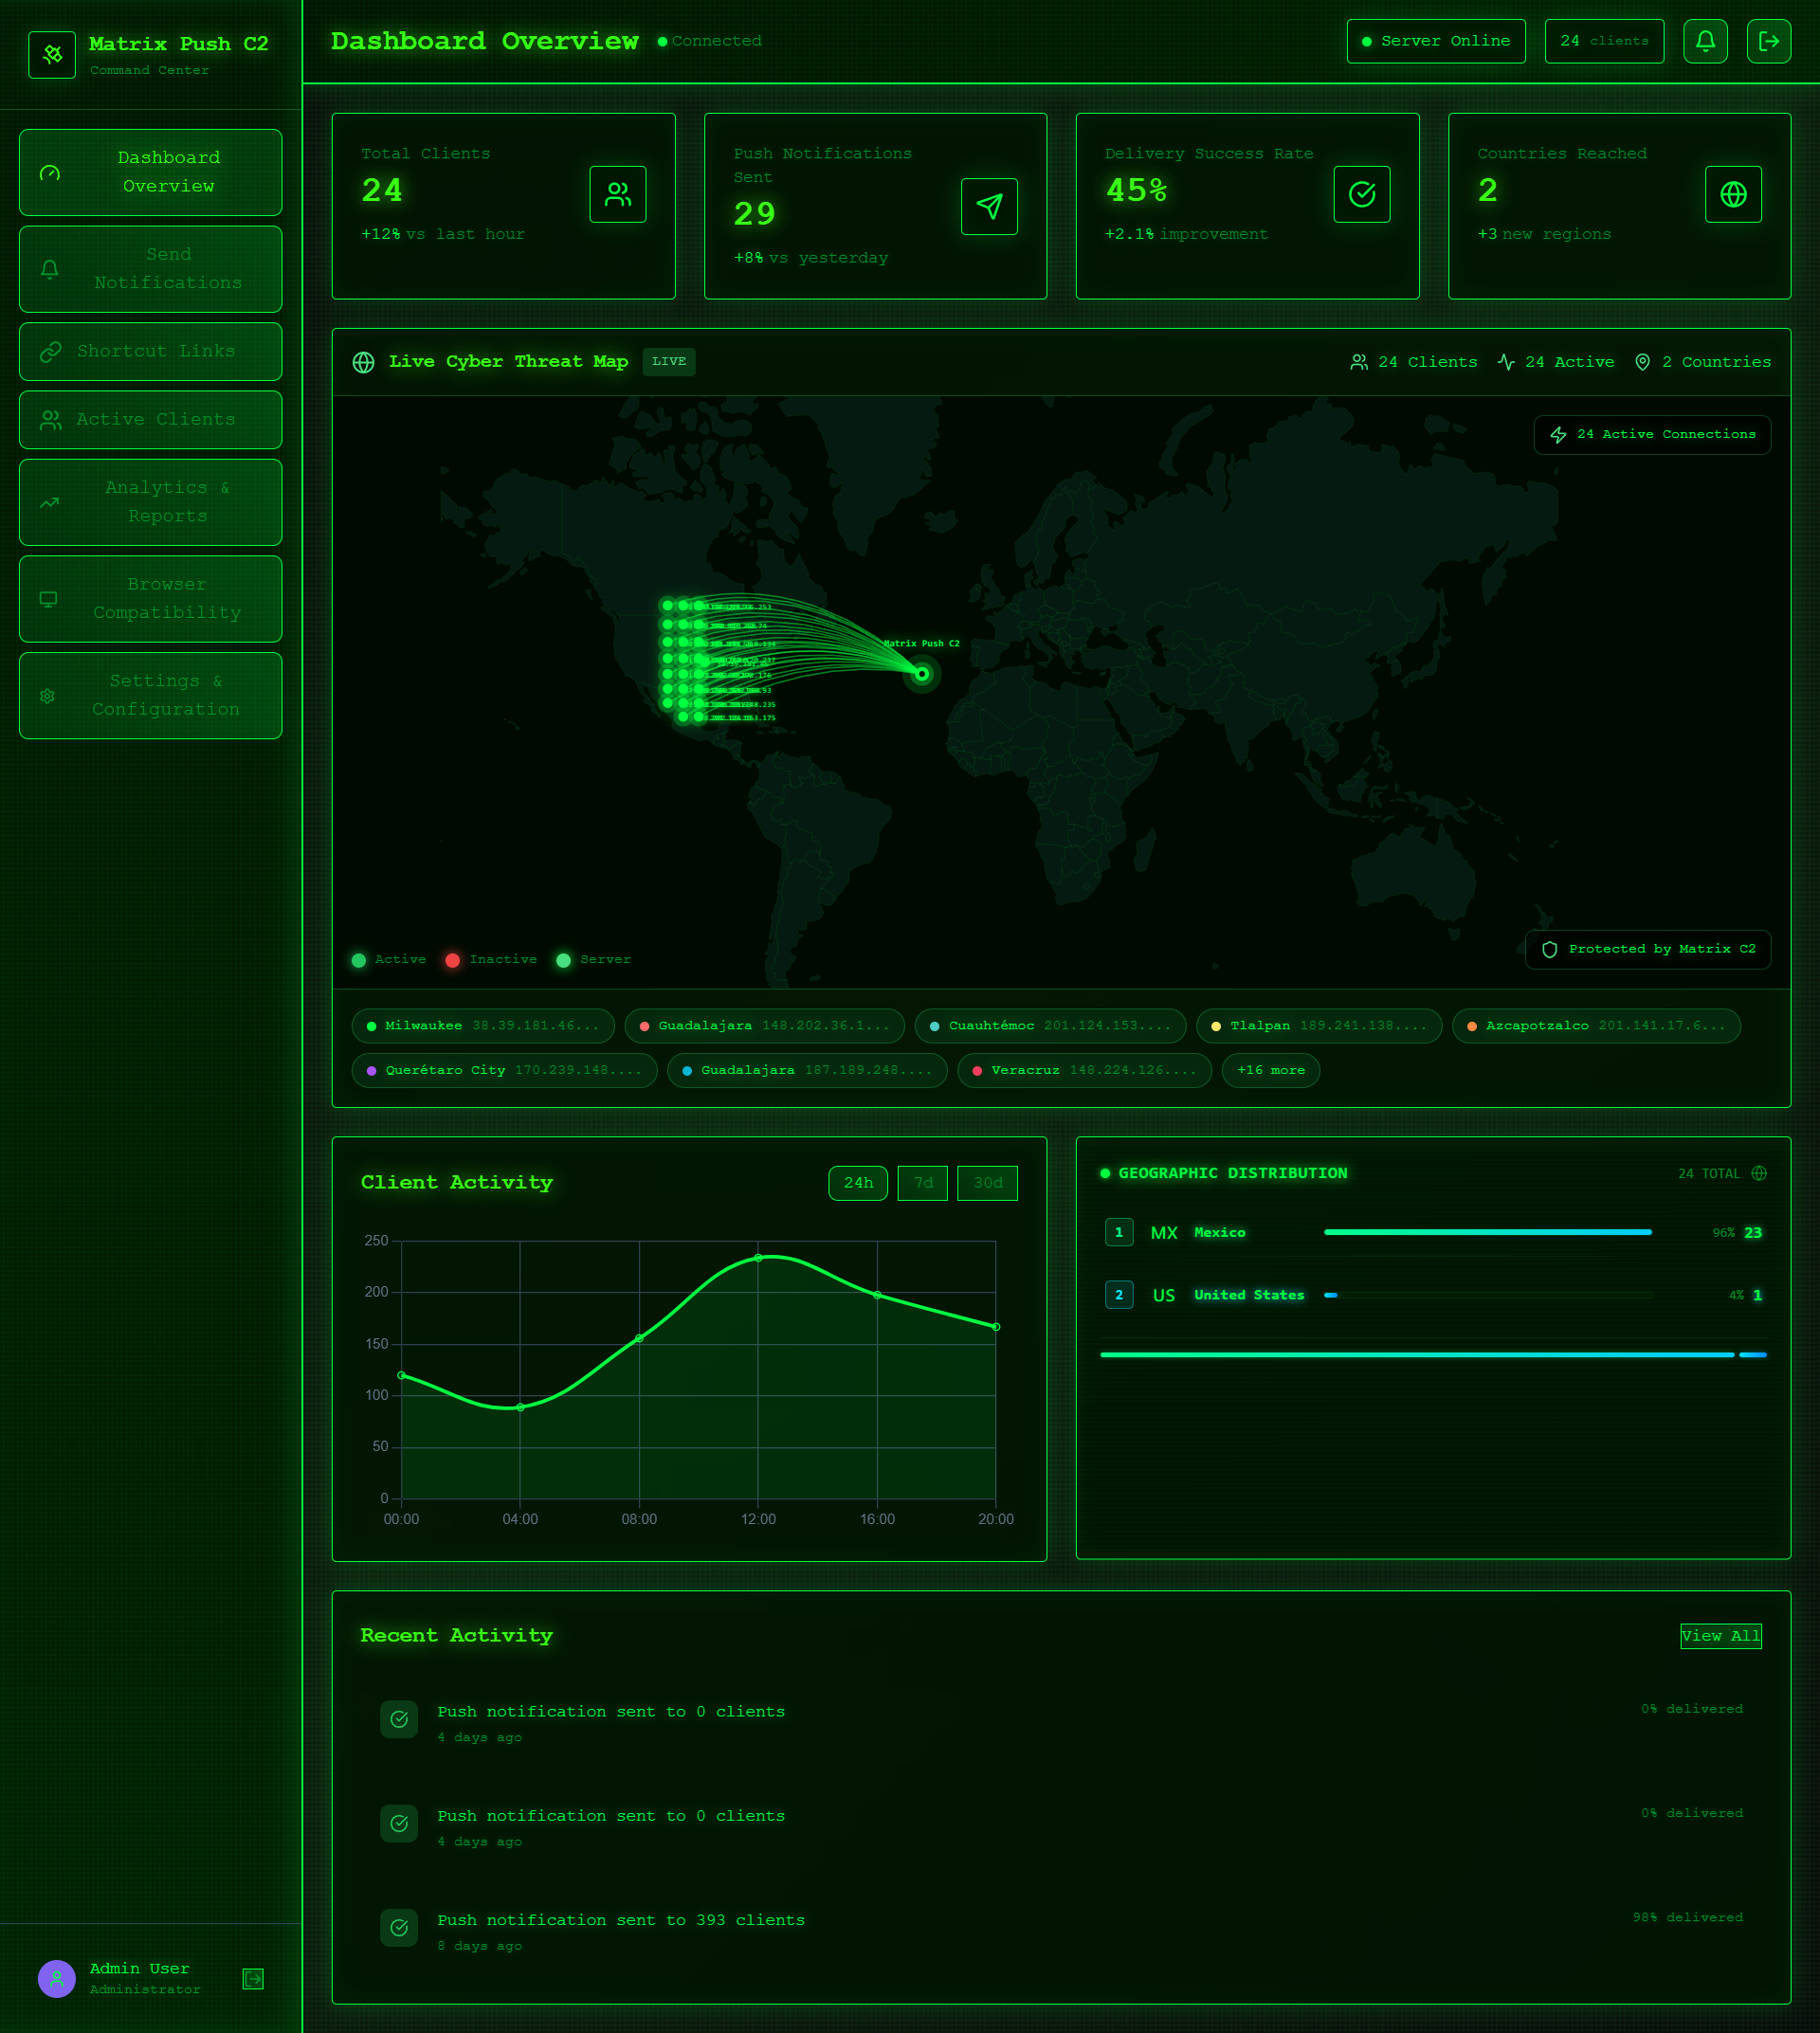Select the Querétaro City client chip
Image resolution: width=1820 pixels, height=2033 pixels.
[x=504, y=1070]
